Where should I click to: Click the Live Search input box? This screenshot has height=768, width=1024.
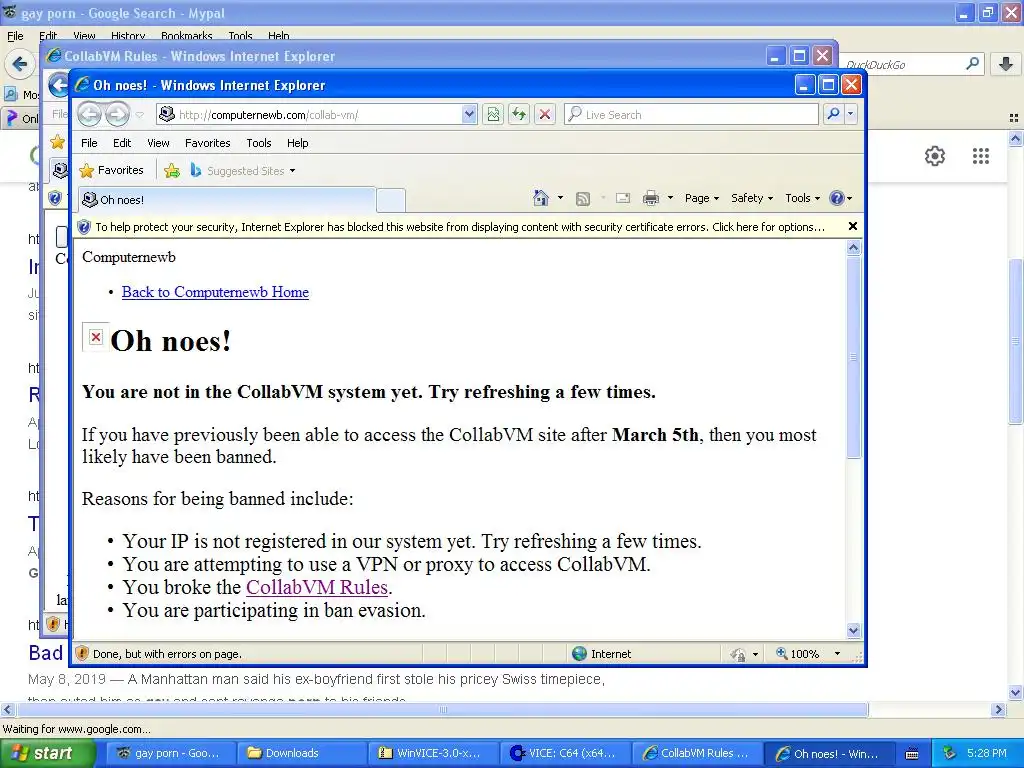(x=691, y=115)
